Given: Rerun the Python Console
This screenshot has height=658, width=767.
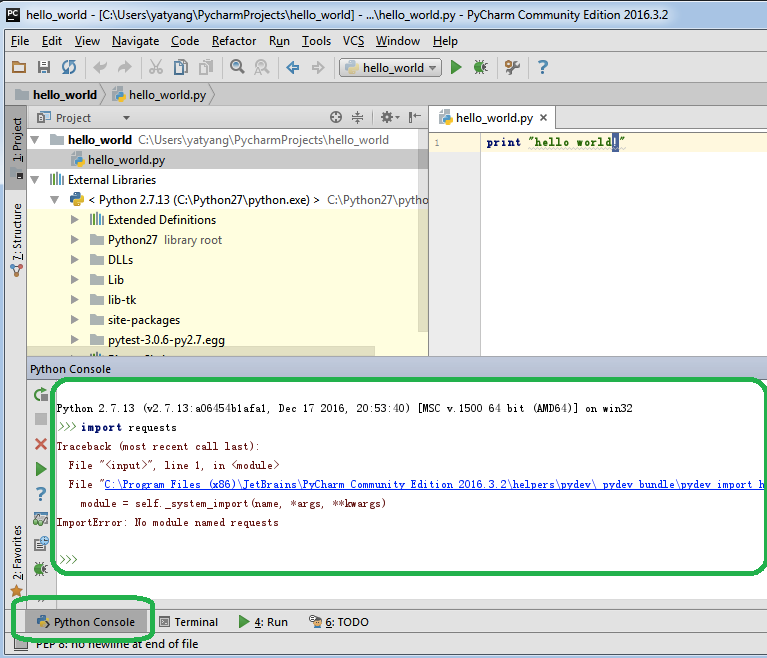Looking at the screenshot, I should click(41, 394).
